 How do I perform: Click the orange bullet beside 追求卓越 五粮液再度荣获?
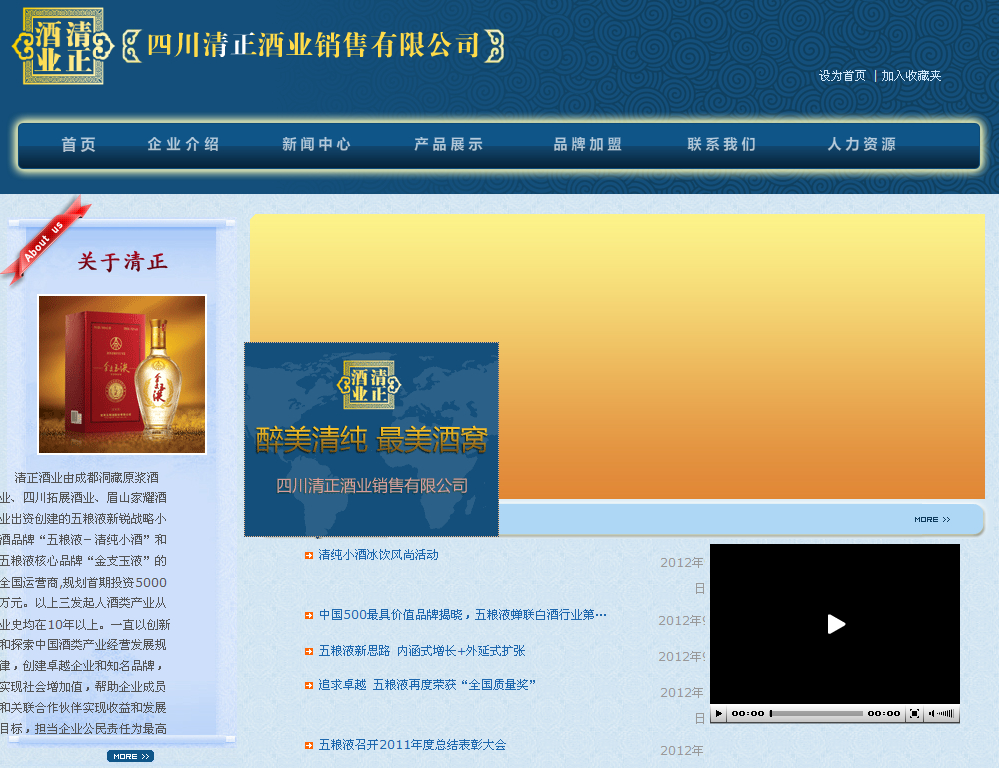click(309, 685)
